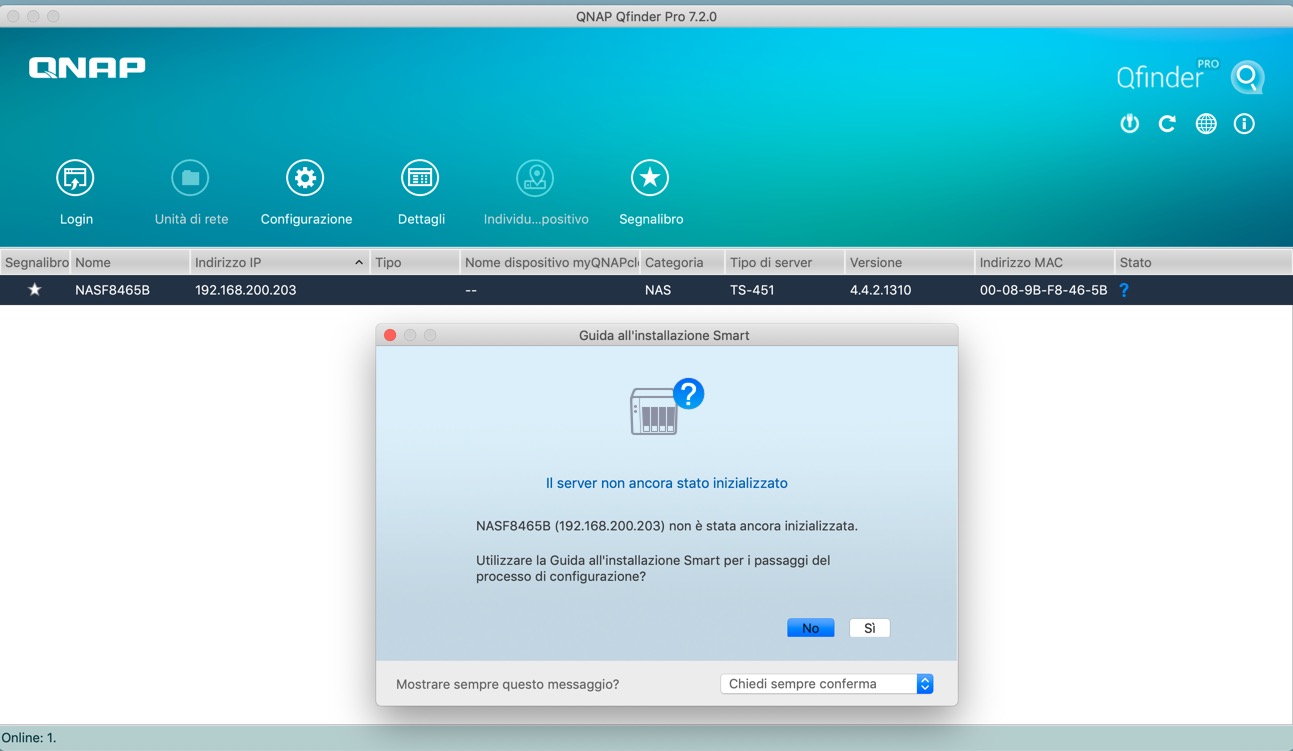The image size is (1293, 751).
Task: Click the Versione column header
Action: 908,262
